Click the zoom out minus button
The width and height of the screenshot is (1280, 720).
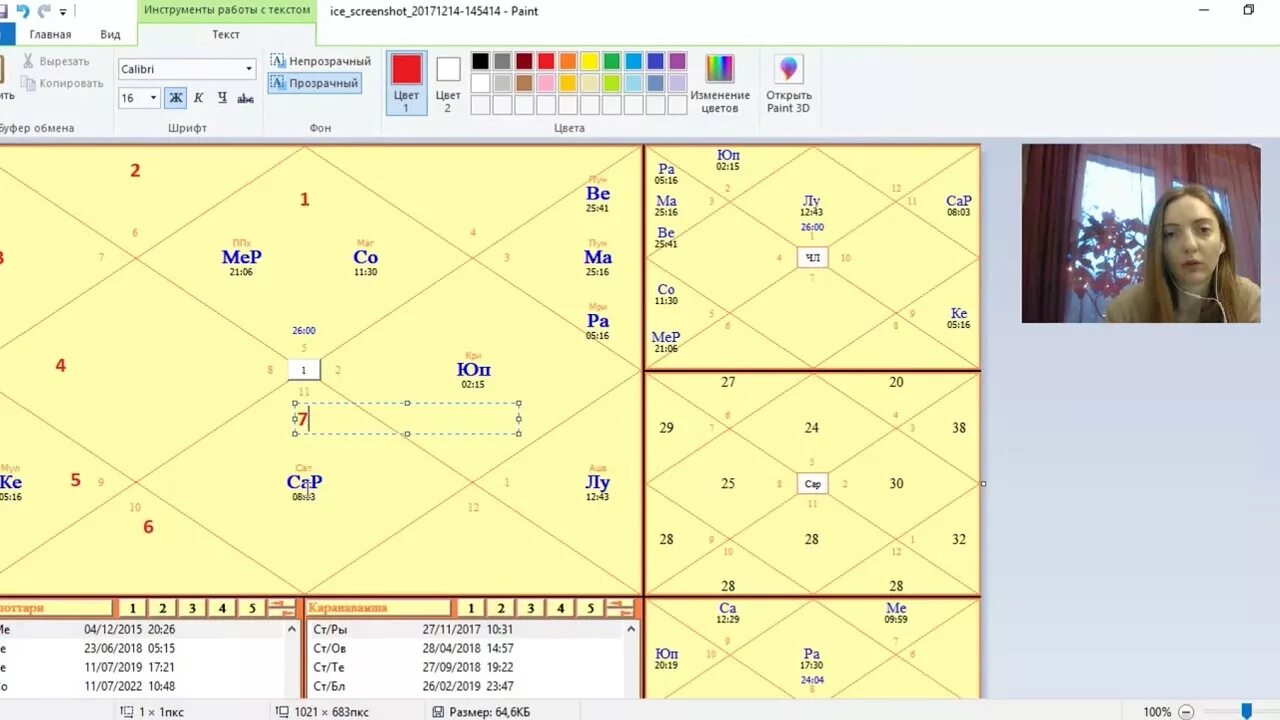click(x=1185, y=711)
